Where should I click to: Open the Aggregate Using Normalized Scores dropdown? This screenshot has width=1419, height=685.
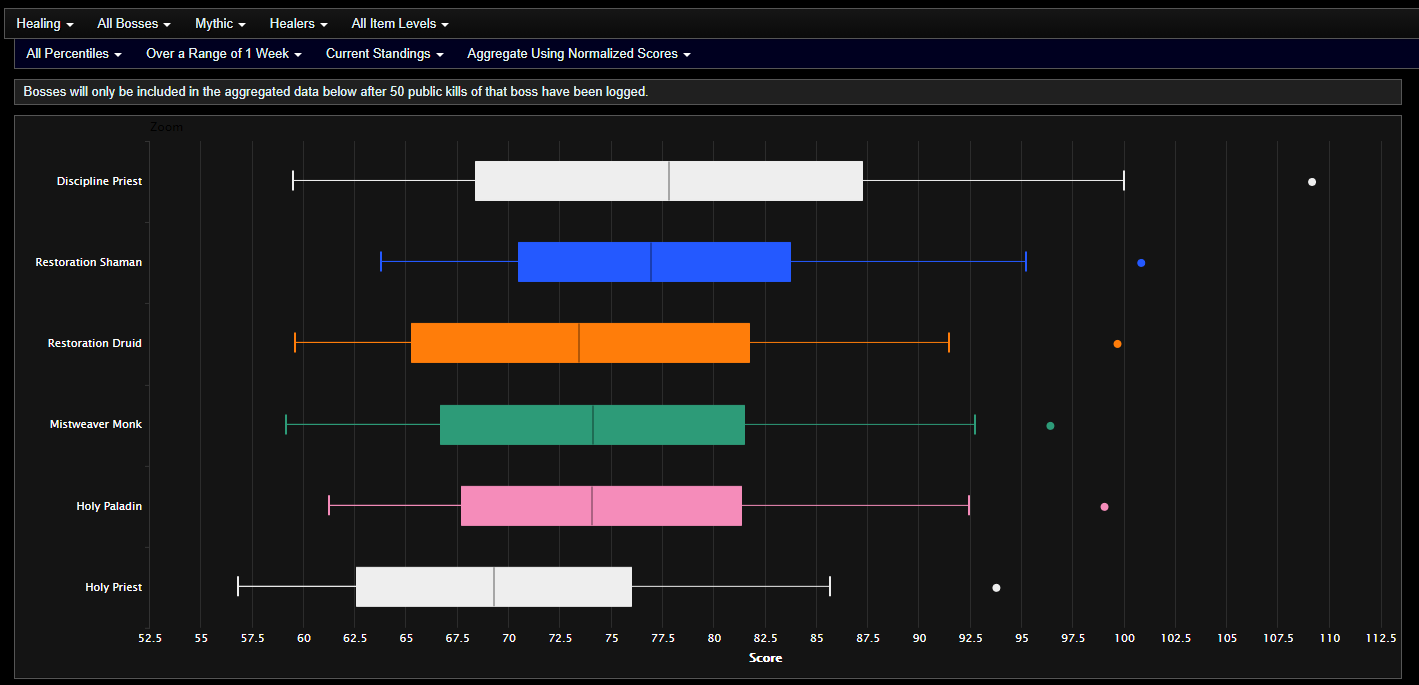[578, 54]
